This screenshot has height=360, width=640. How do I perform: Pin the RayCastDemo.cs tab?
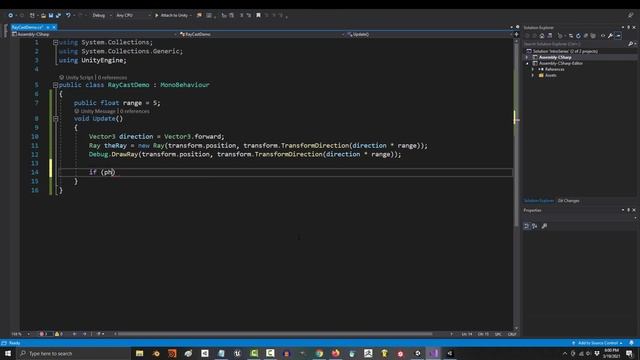[x=48, y=27]
